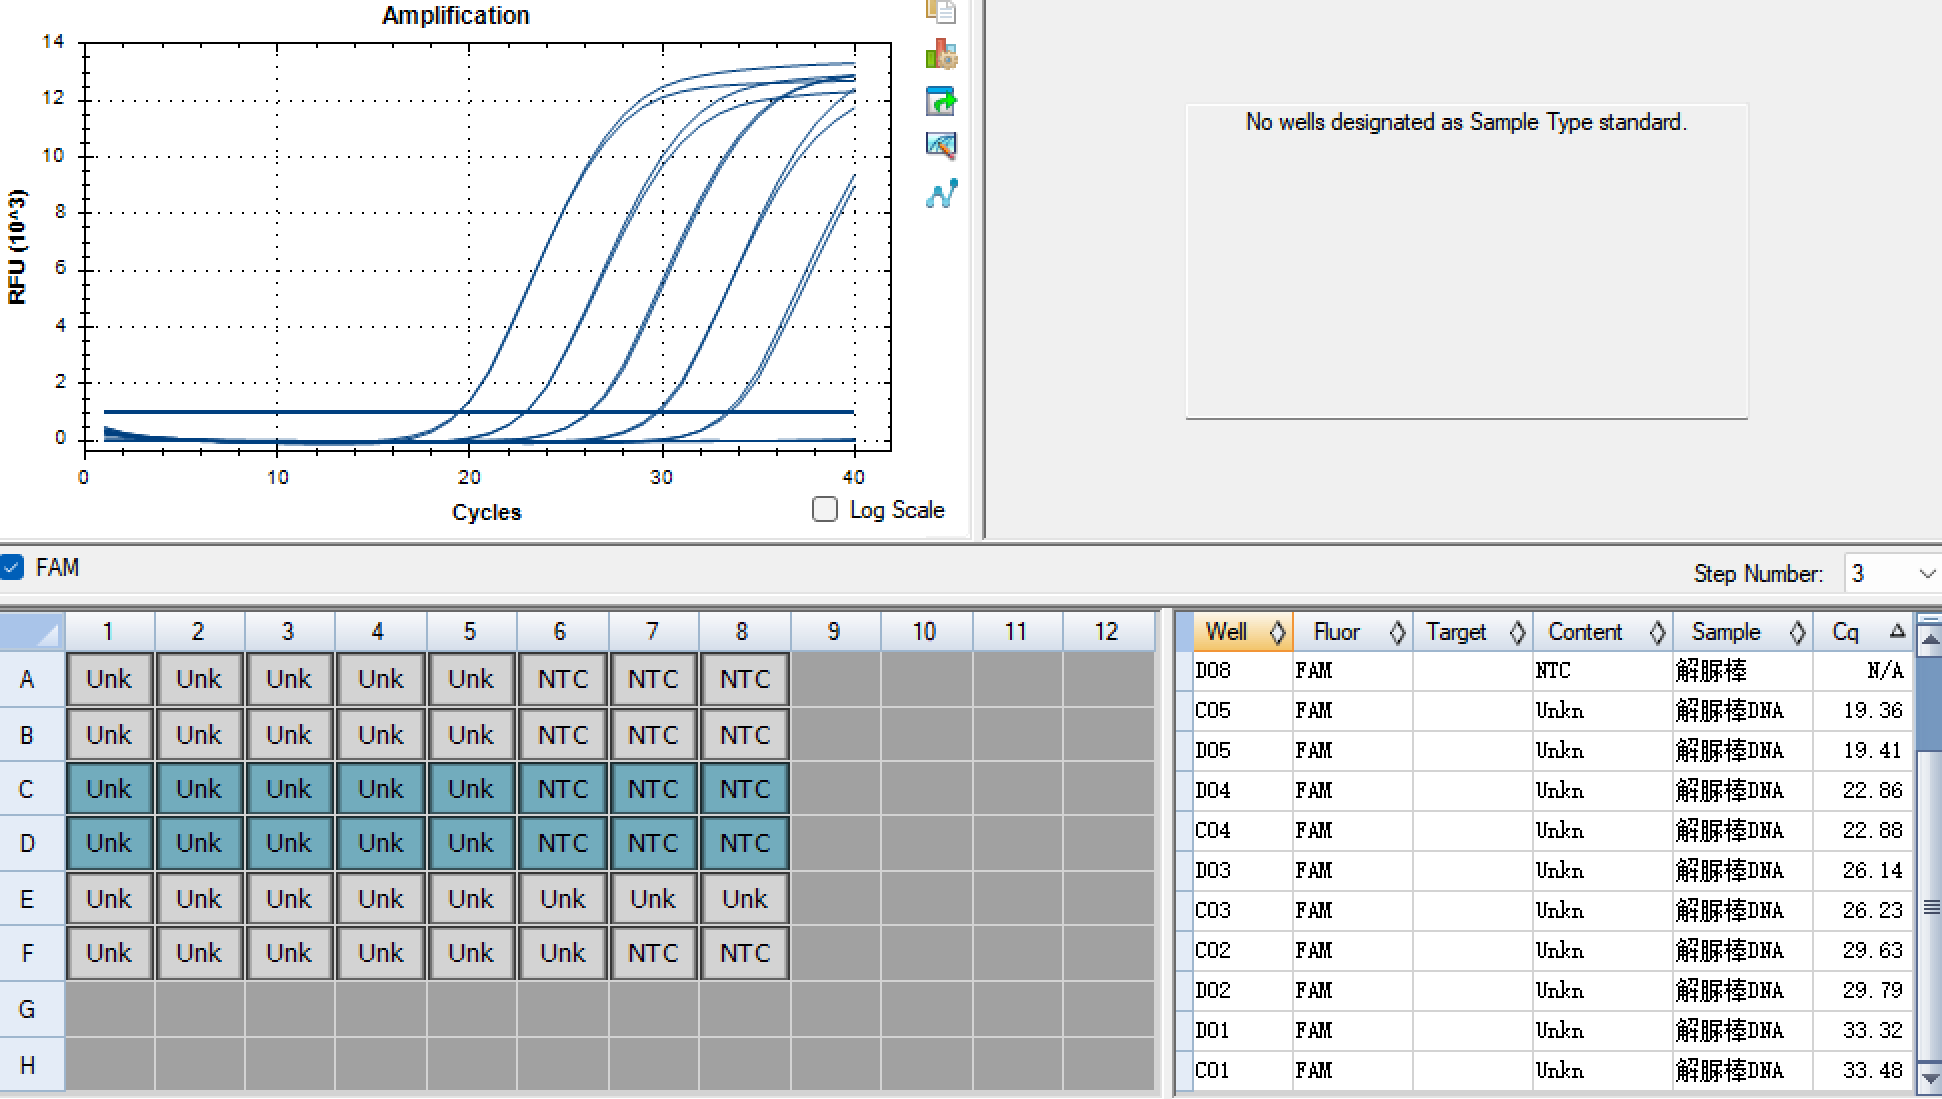Toggle highlighted well D4 in the plate

click(x=381, y=844)
